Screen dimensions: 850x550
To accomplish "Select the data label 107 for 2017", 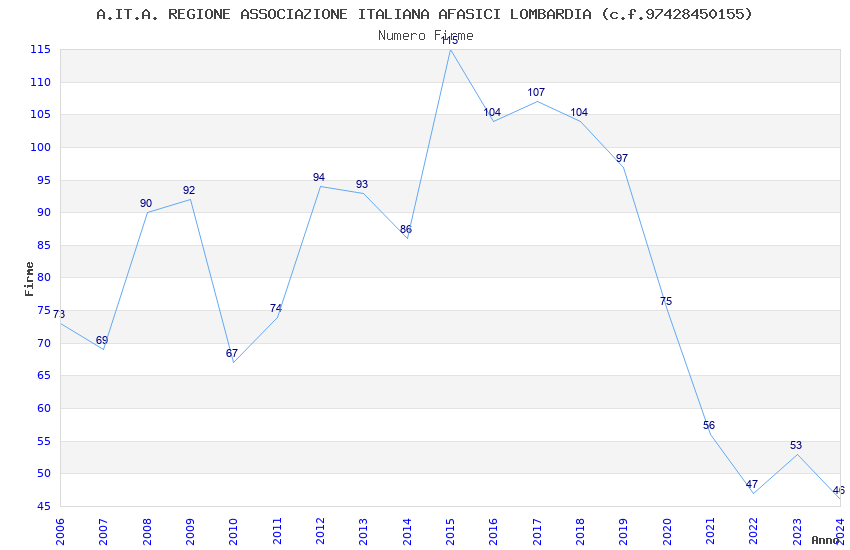I will point(536,92).
